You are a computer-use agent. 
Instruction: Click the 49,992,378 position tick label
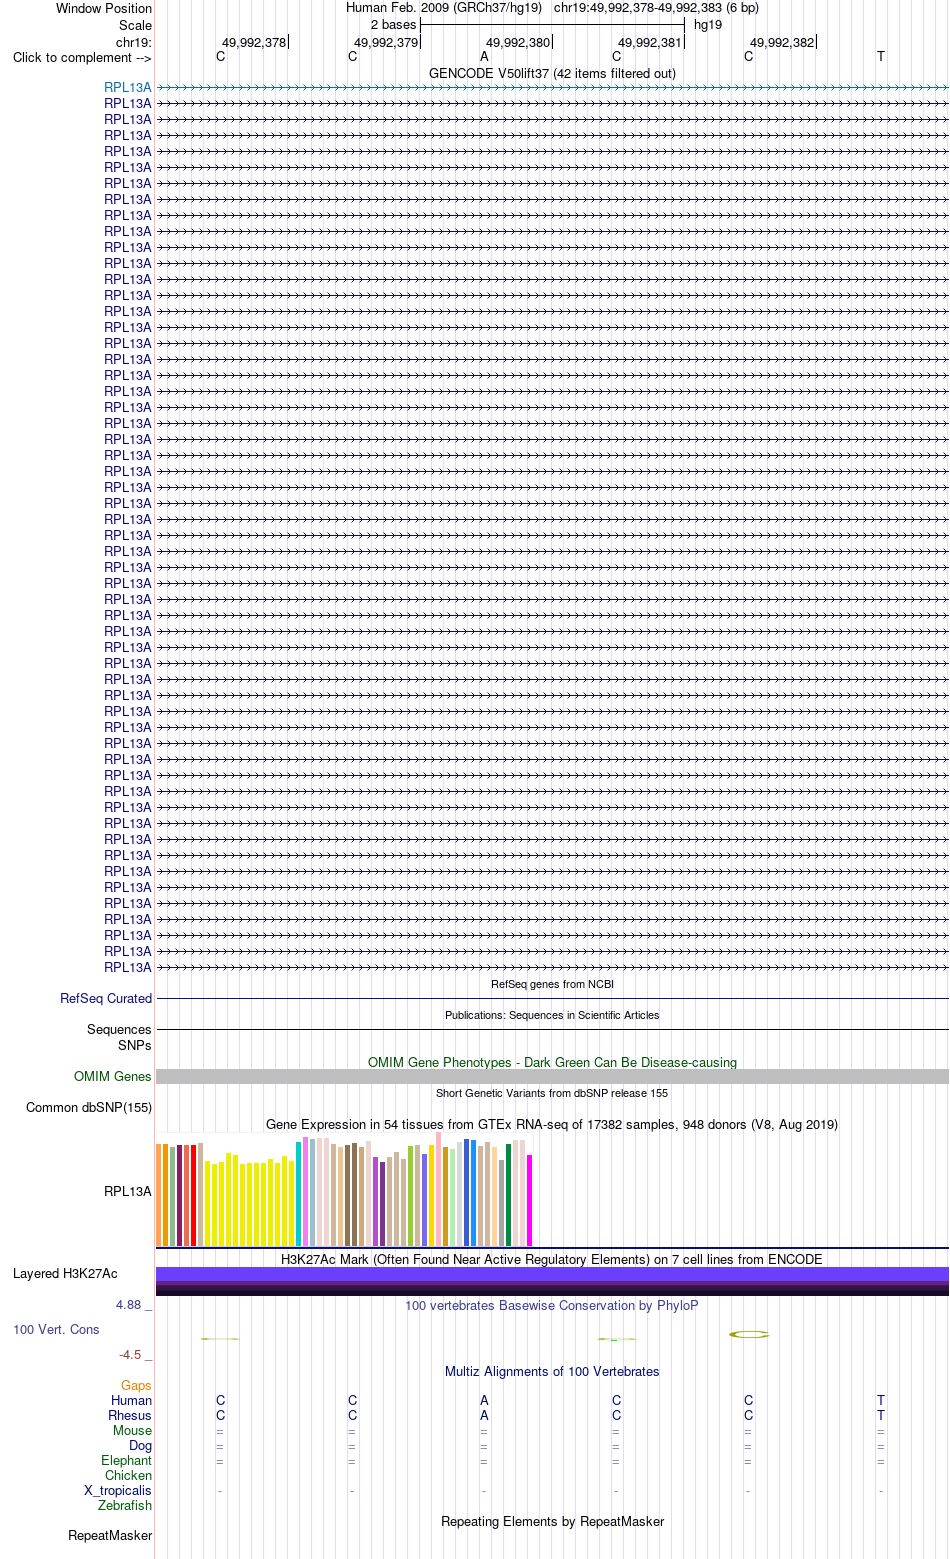click(254, 43)
